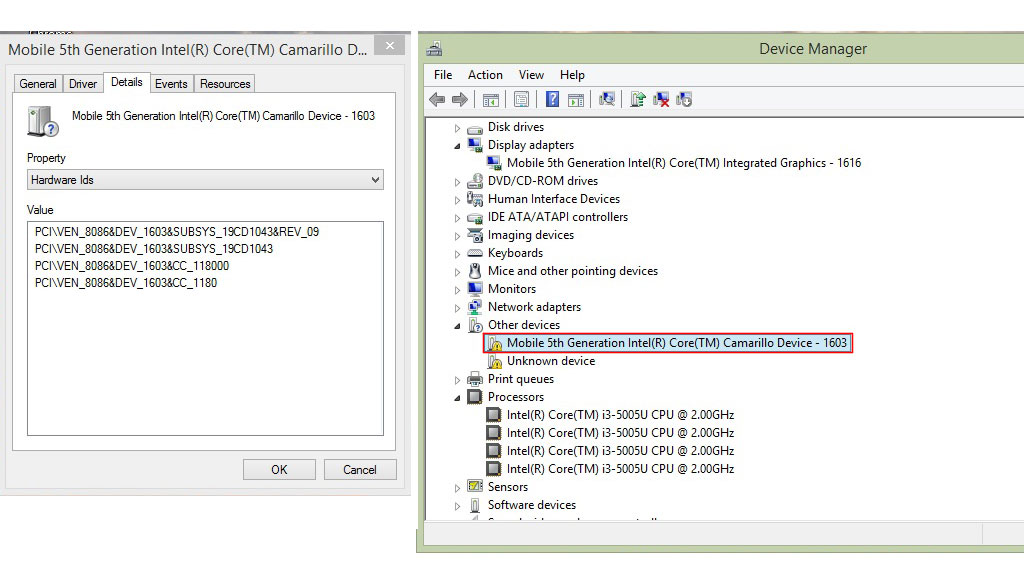The image size is (1024, 576).
Task: Click the Print queues printer icon
Action: [475, 379]
